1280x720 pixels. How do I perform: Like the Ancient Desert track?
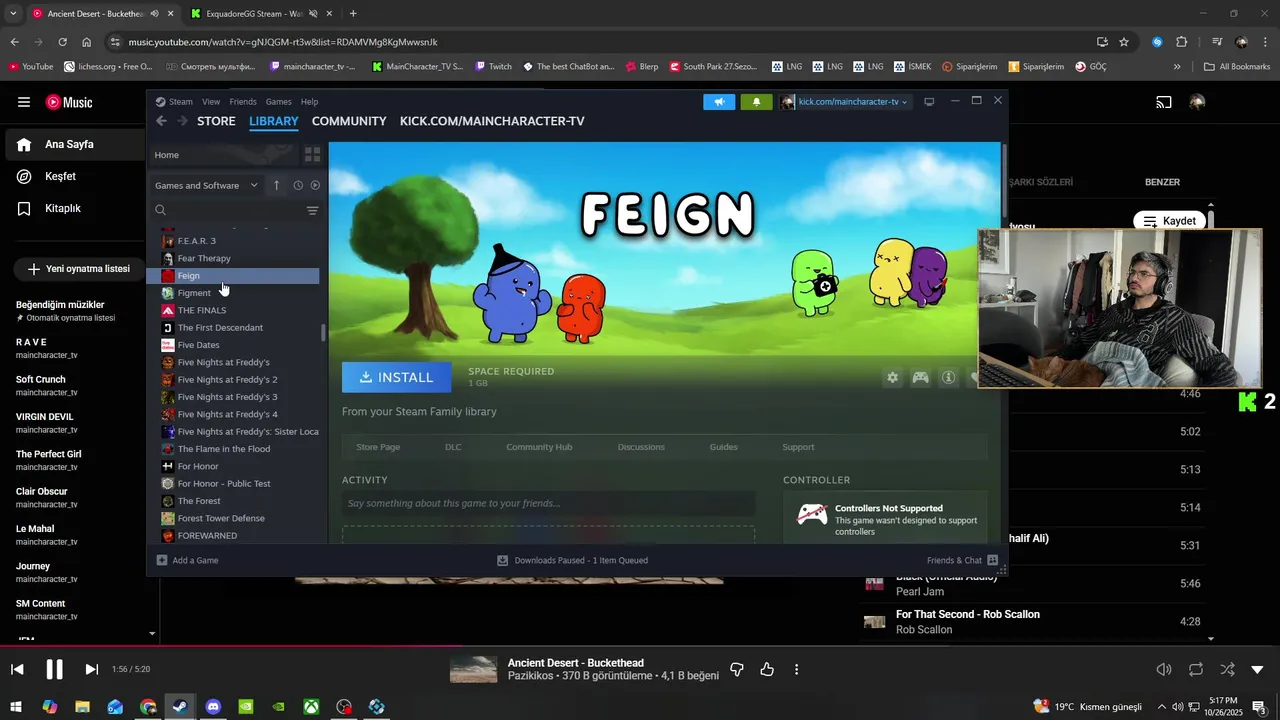[767, 669]
